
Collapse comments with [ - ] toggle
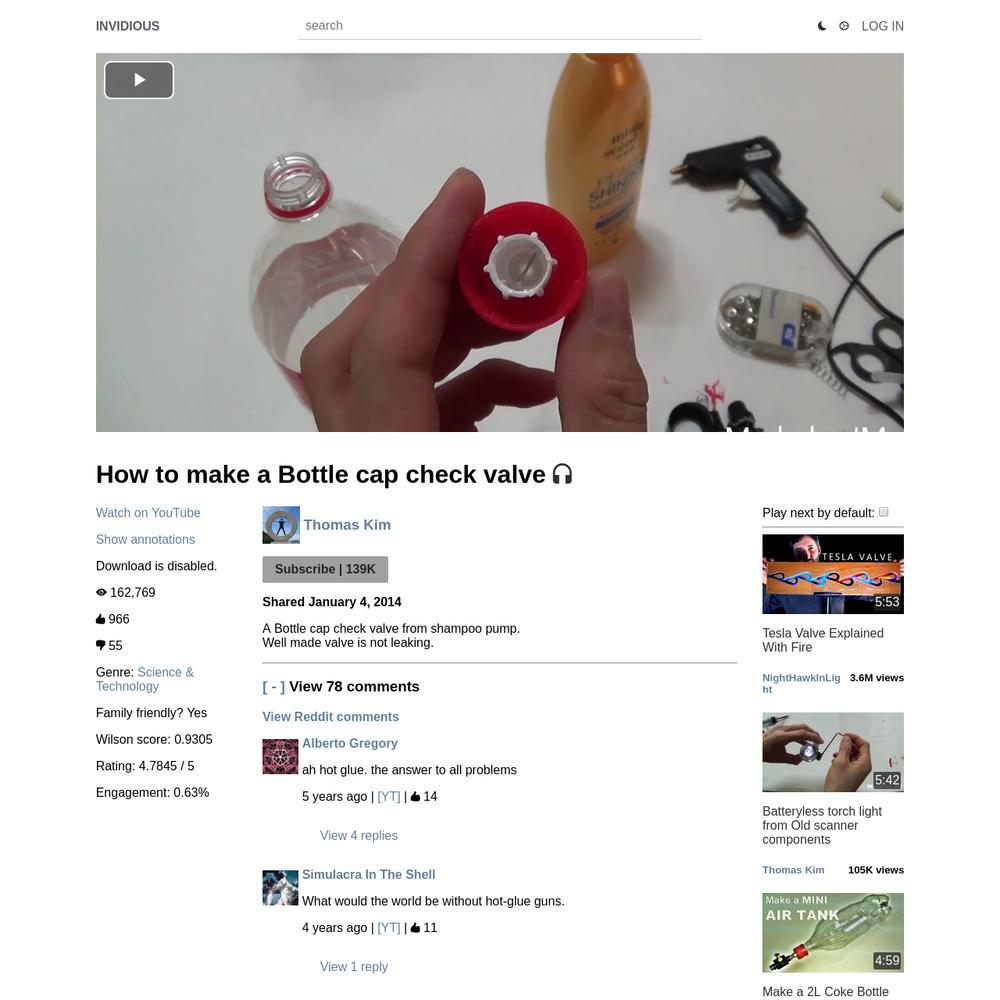click(274, 687)
